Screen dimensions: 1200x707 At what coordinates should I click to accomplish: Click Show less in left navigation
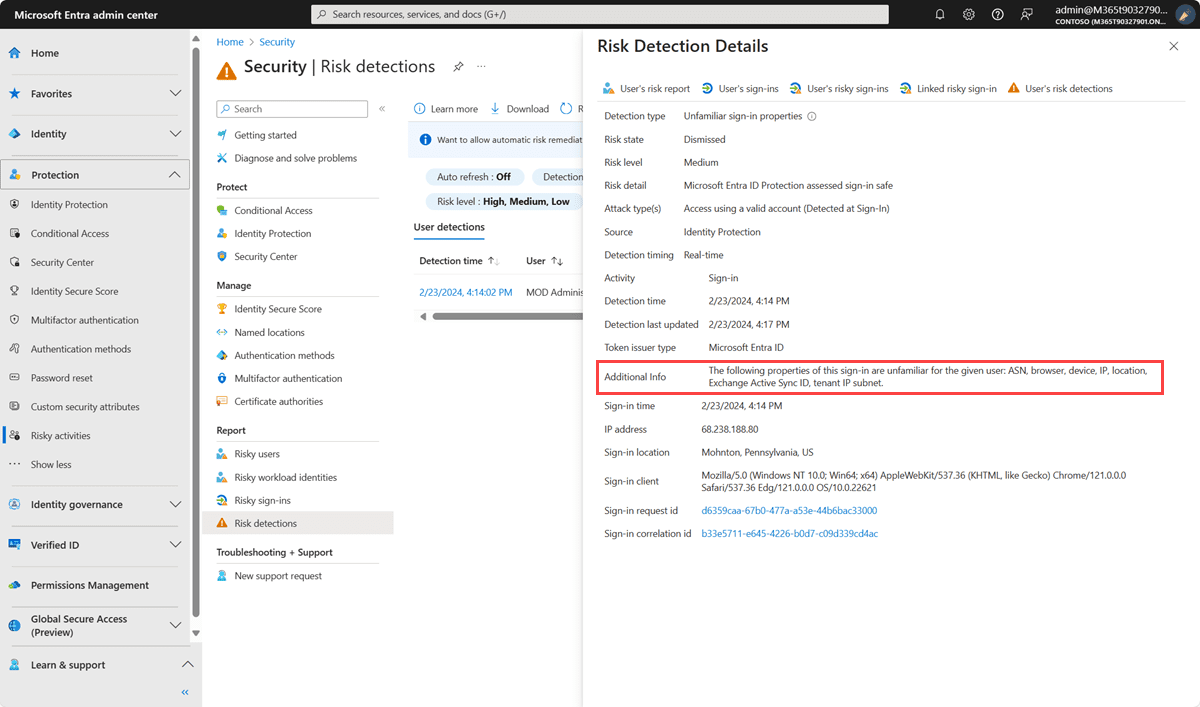point(51,465)
